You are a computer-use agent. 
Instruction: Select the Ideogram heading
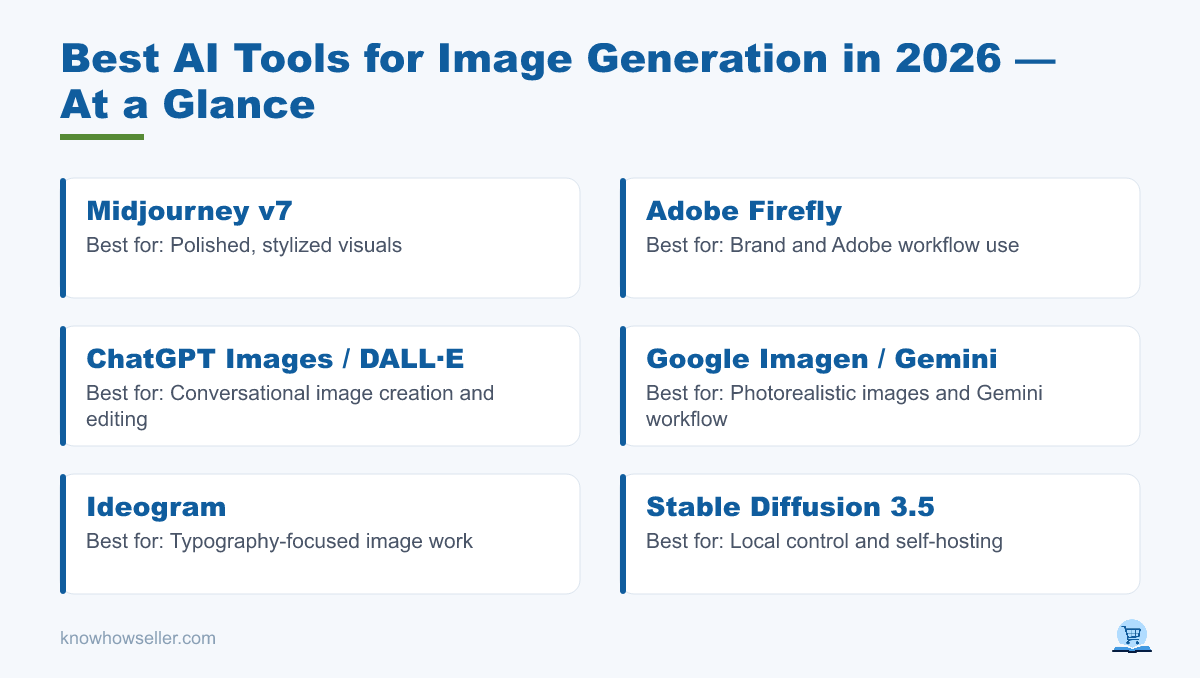[156, 507]
